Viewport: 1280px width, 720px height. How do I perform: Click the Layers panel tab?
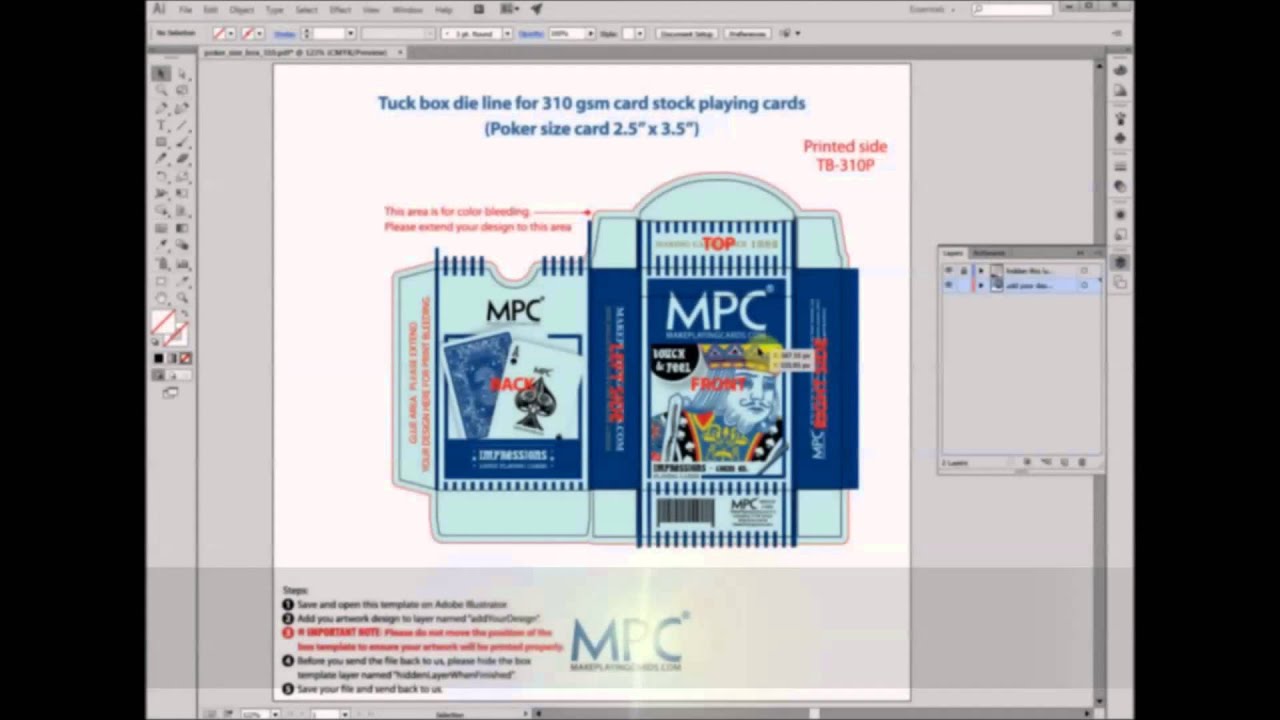point(954,253)
